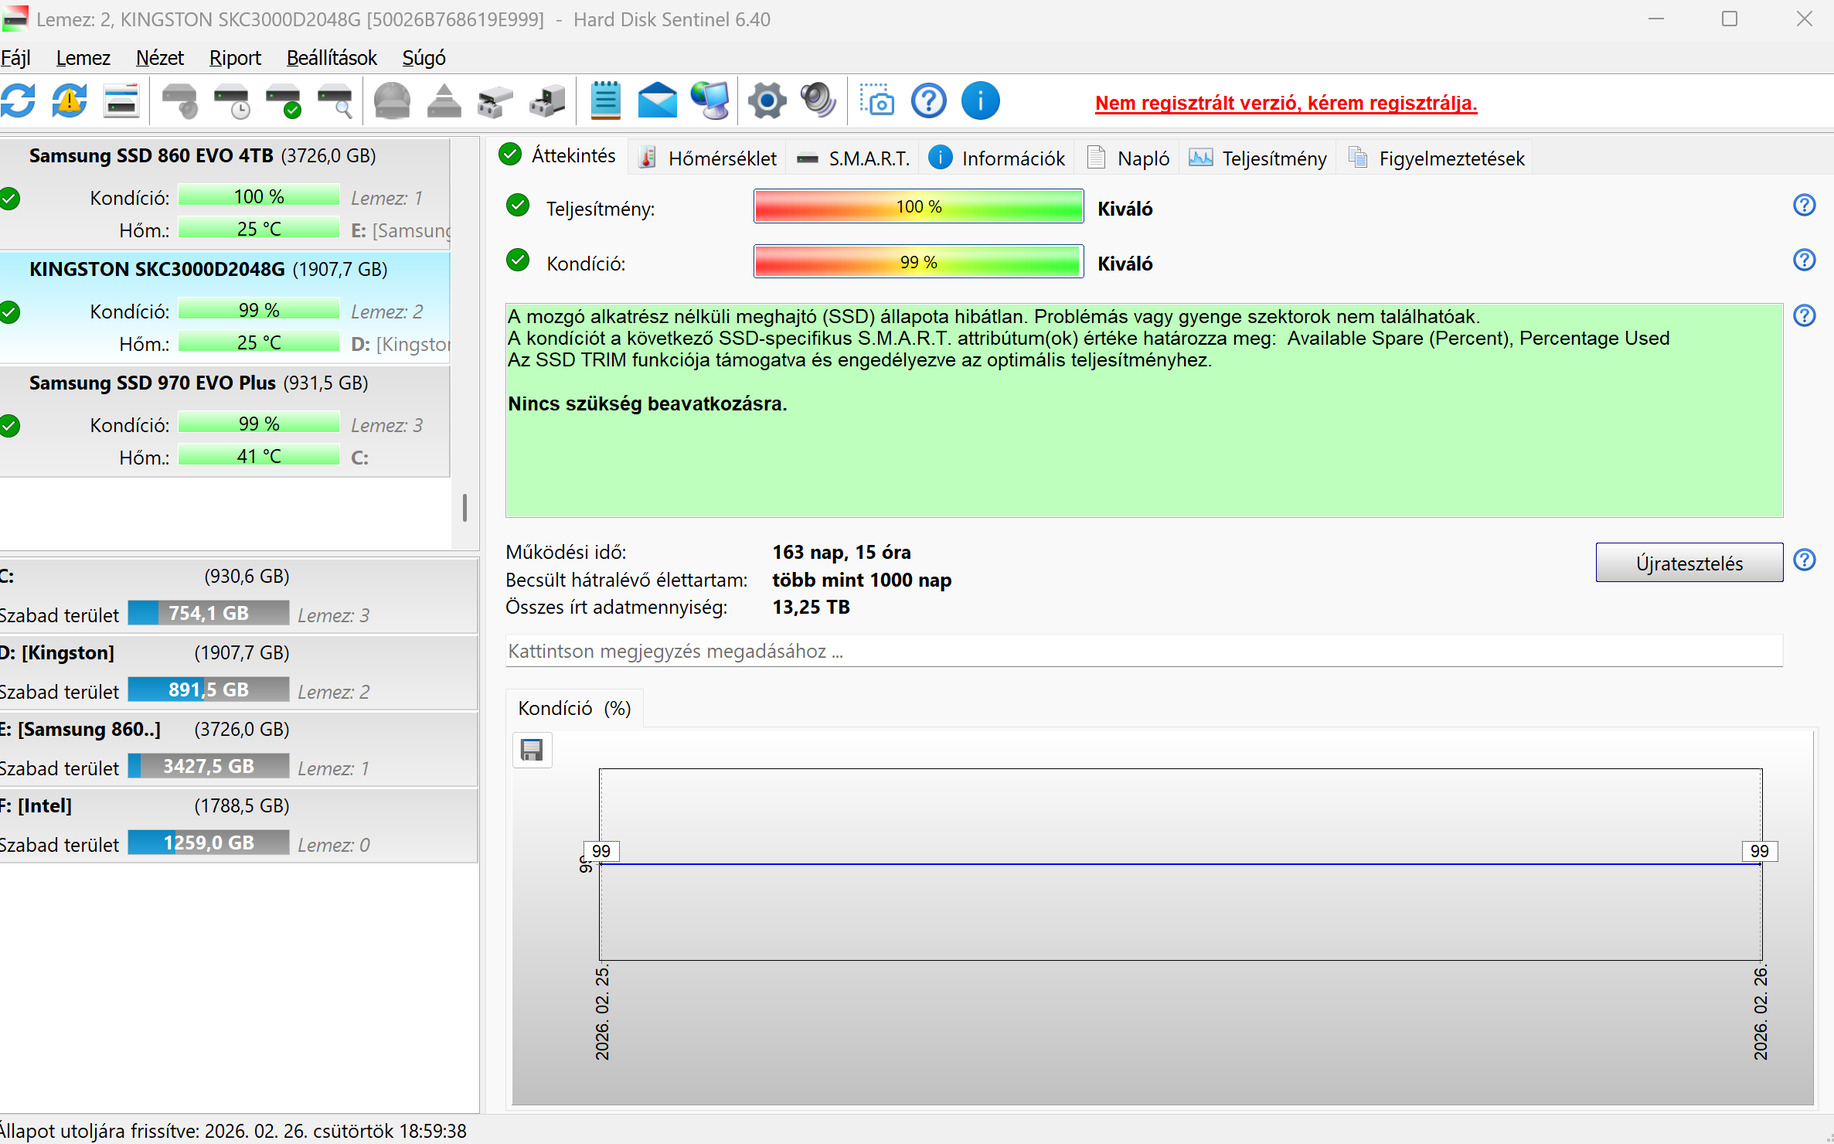Click the blue envelope e-mail icon
Image resolution: width=1834 pixels, height=1144 pixels.
pos(657,101)
